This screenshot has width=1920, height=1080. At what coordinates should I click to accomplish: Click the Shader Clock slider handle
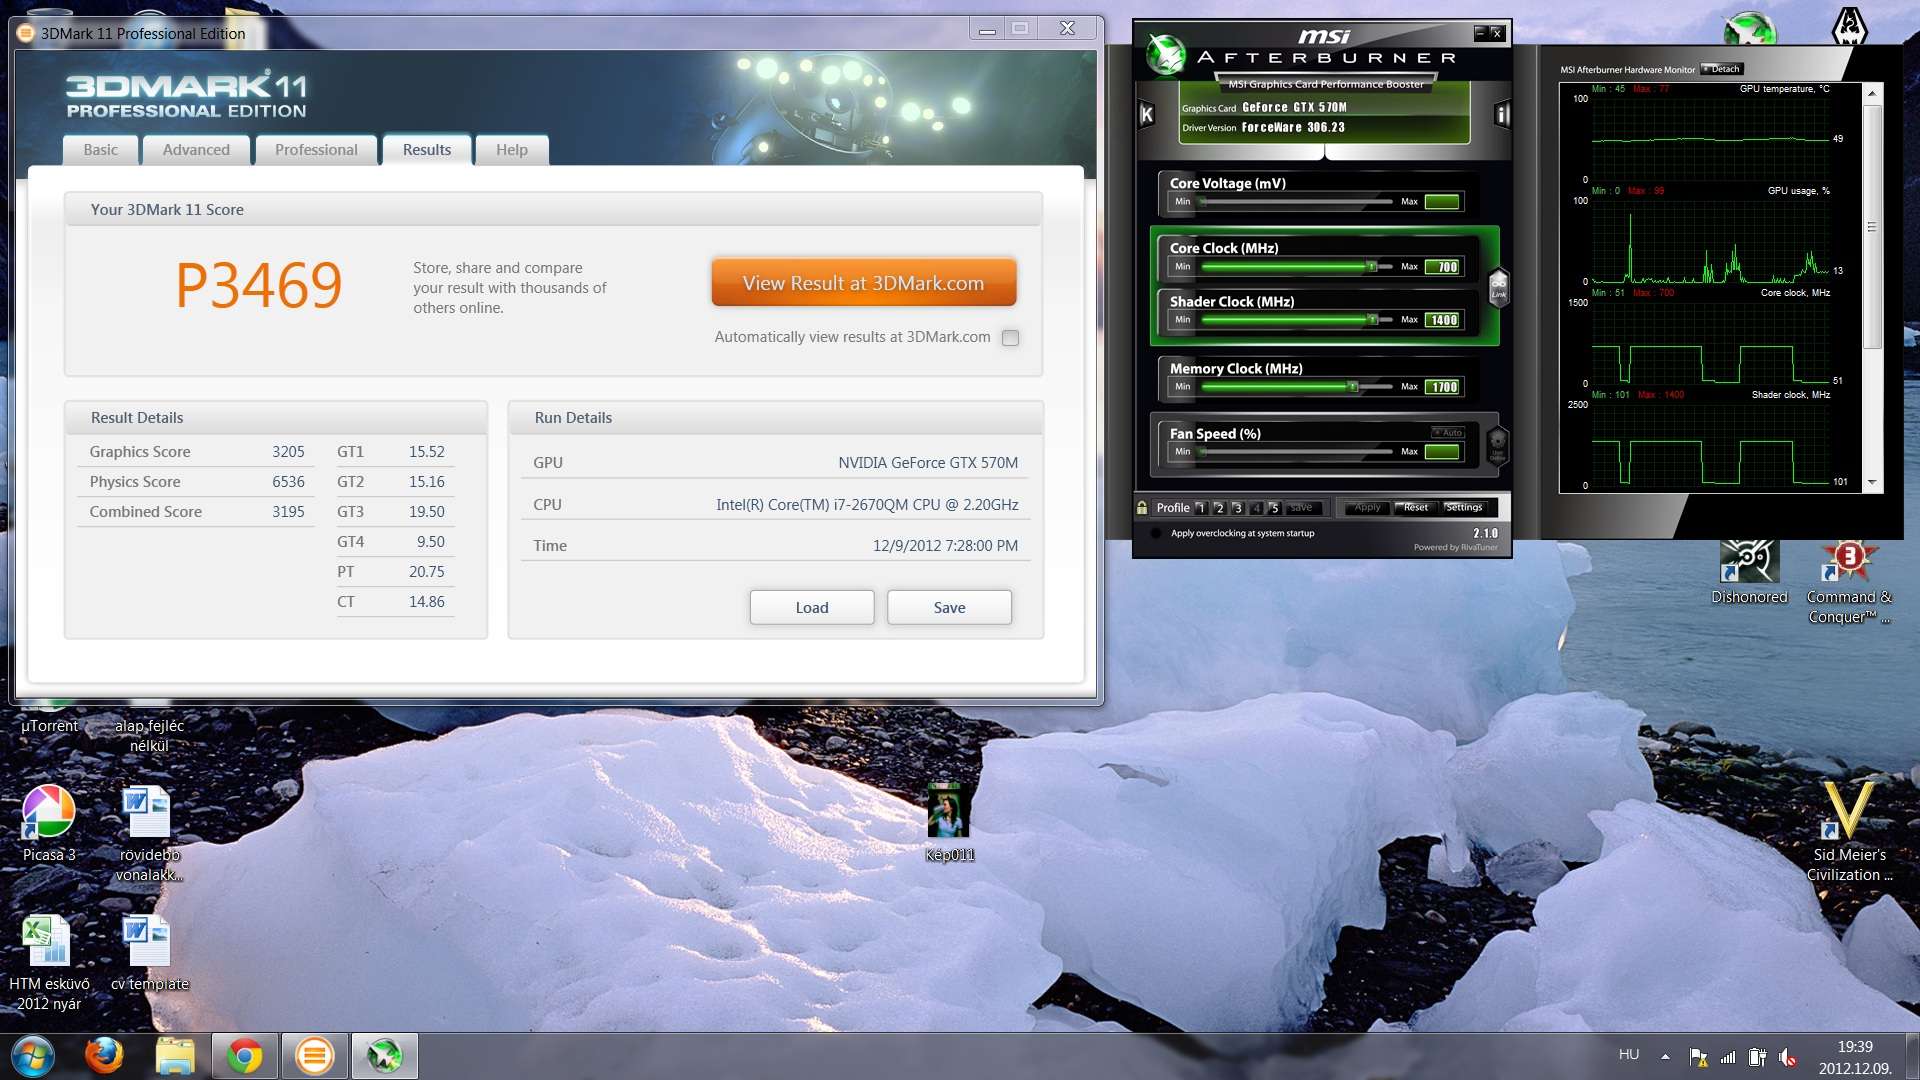click(1373, 320)
